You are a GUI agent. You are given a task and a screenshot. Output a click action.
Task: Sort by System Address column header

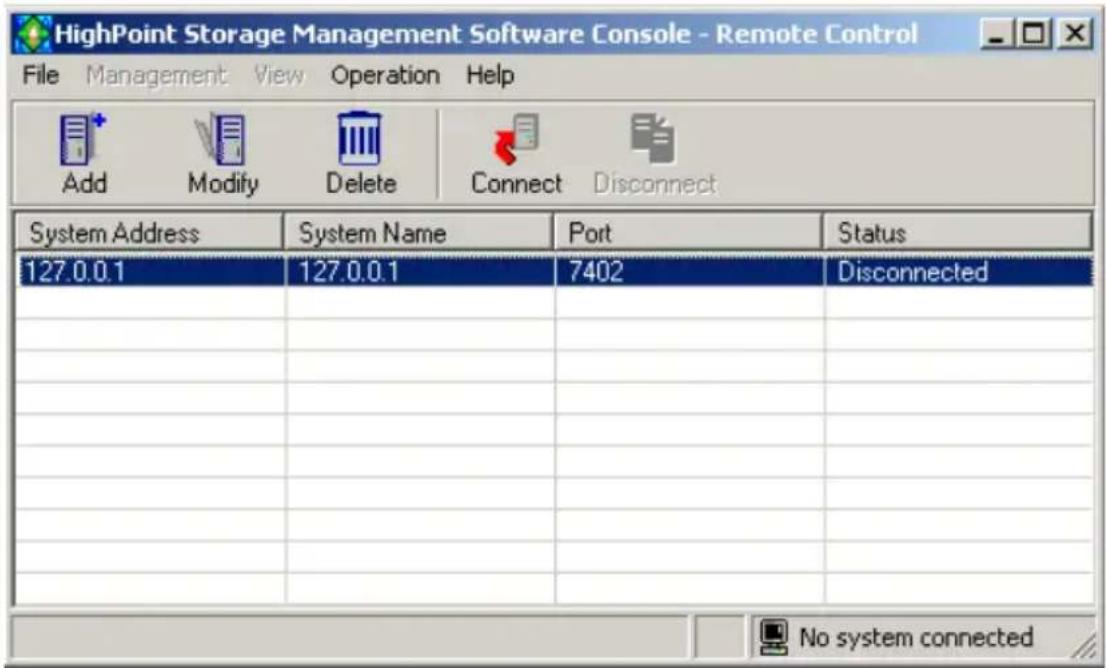point(149,232)
